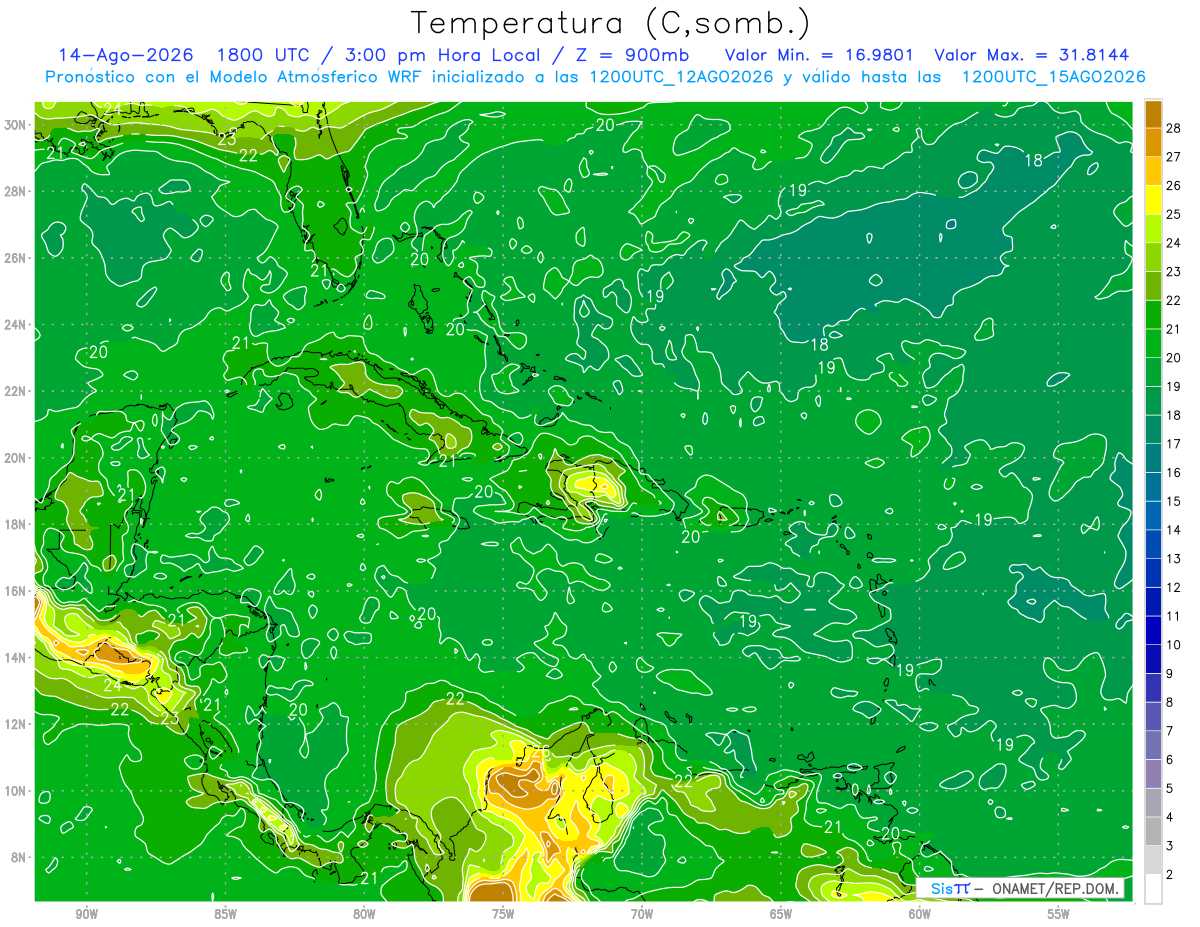Viewport: 1200px width, 927px height.
Task: Click the "70W" longitude axis label
Action: pyautogui.click(x=642, y=914)
